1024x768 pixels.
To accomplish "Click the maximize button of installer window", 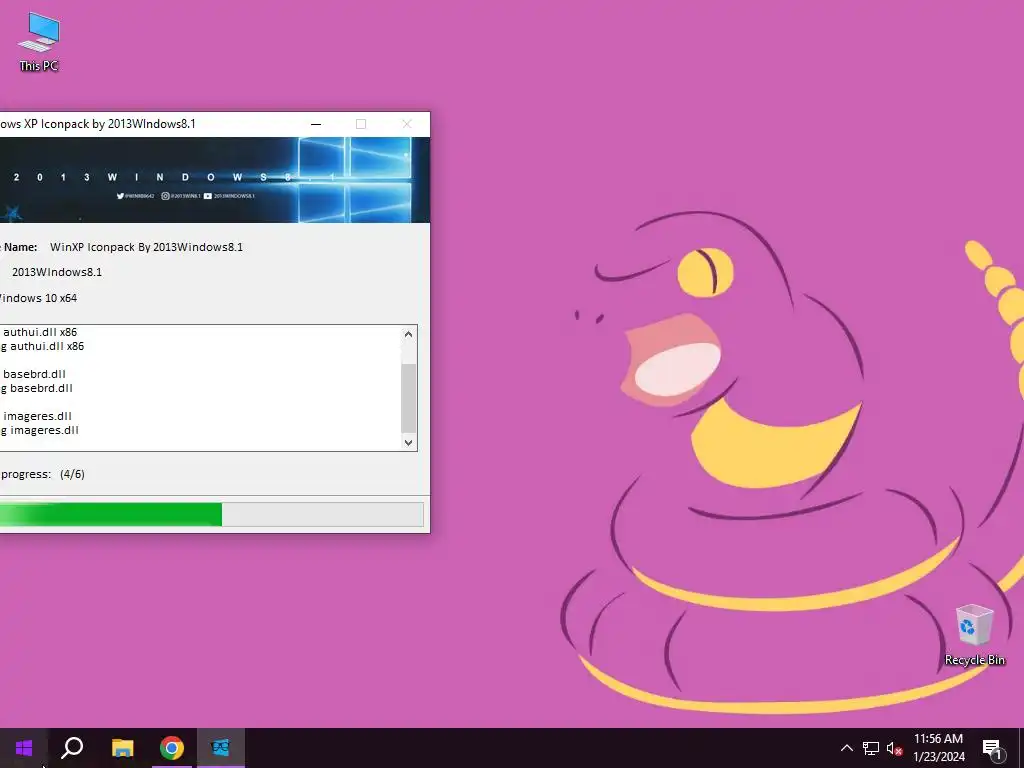I will pos(361,124).
